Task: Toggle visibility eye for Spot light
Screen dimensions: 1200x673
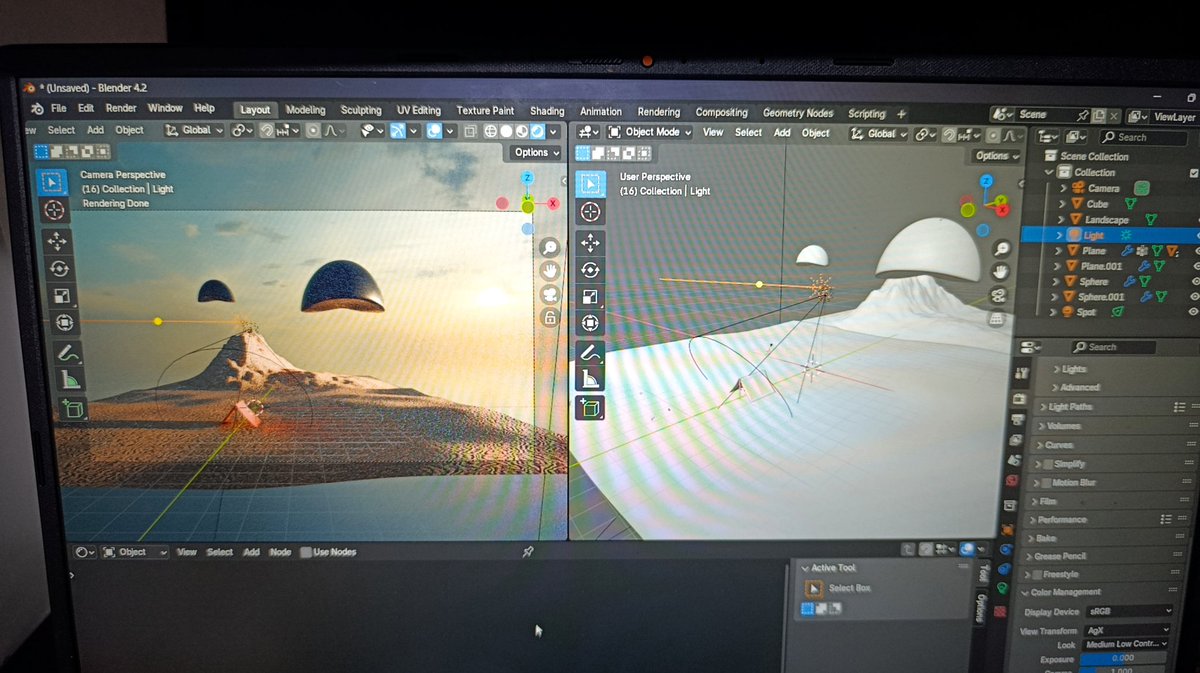Action: pos(1194,312)
